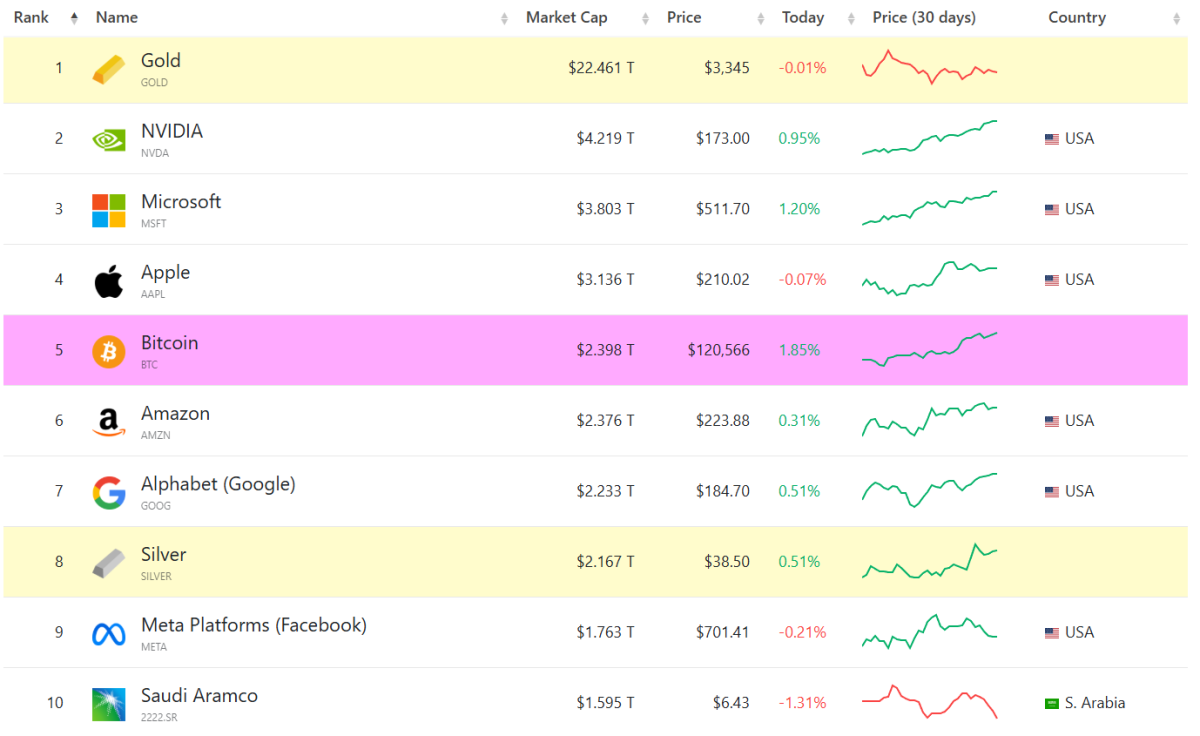Click the -0.21% Meta daily change

click(x=803, y=633)
